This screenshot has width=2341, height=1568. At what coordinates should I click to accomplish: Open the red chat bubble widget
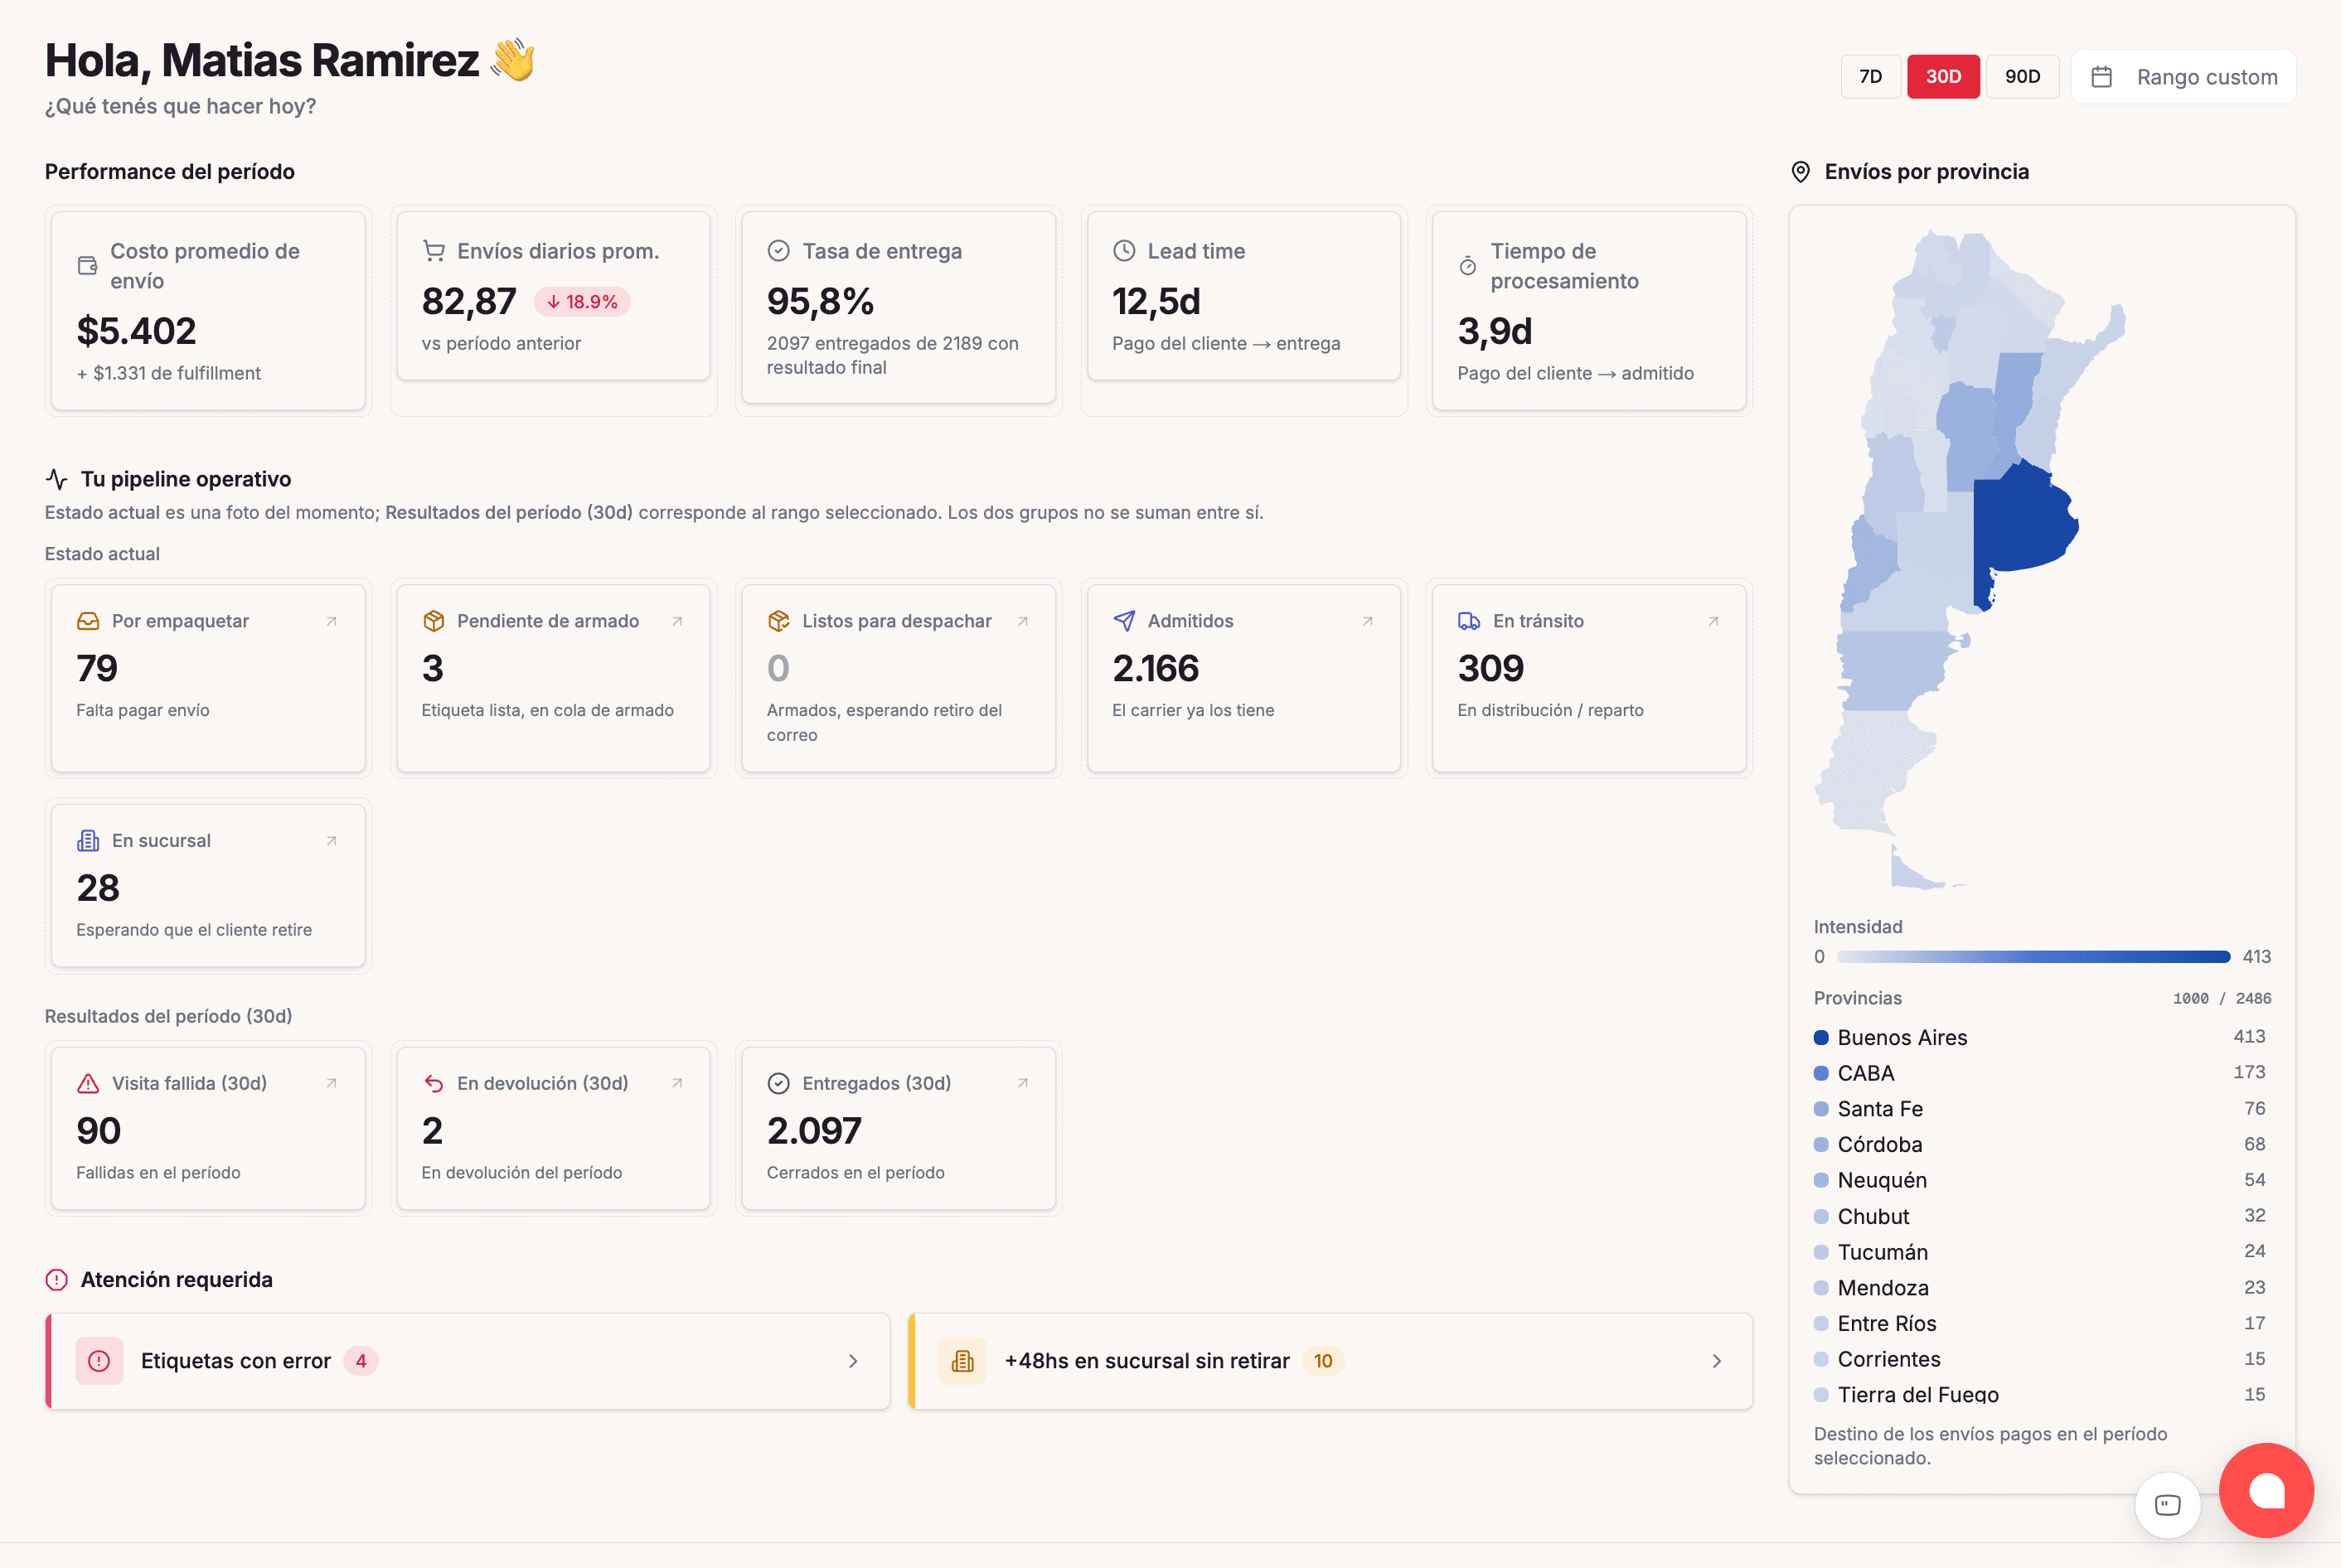coord(2266,1490)
